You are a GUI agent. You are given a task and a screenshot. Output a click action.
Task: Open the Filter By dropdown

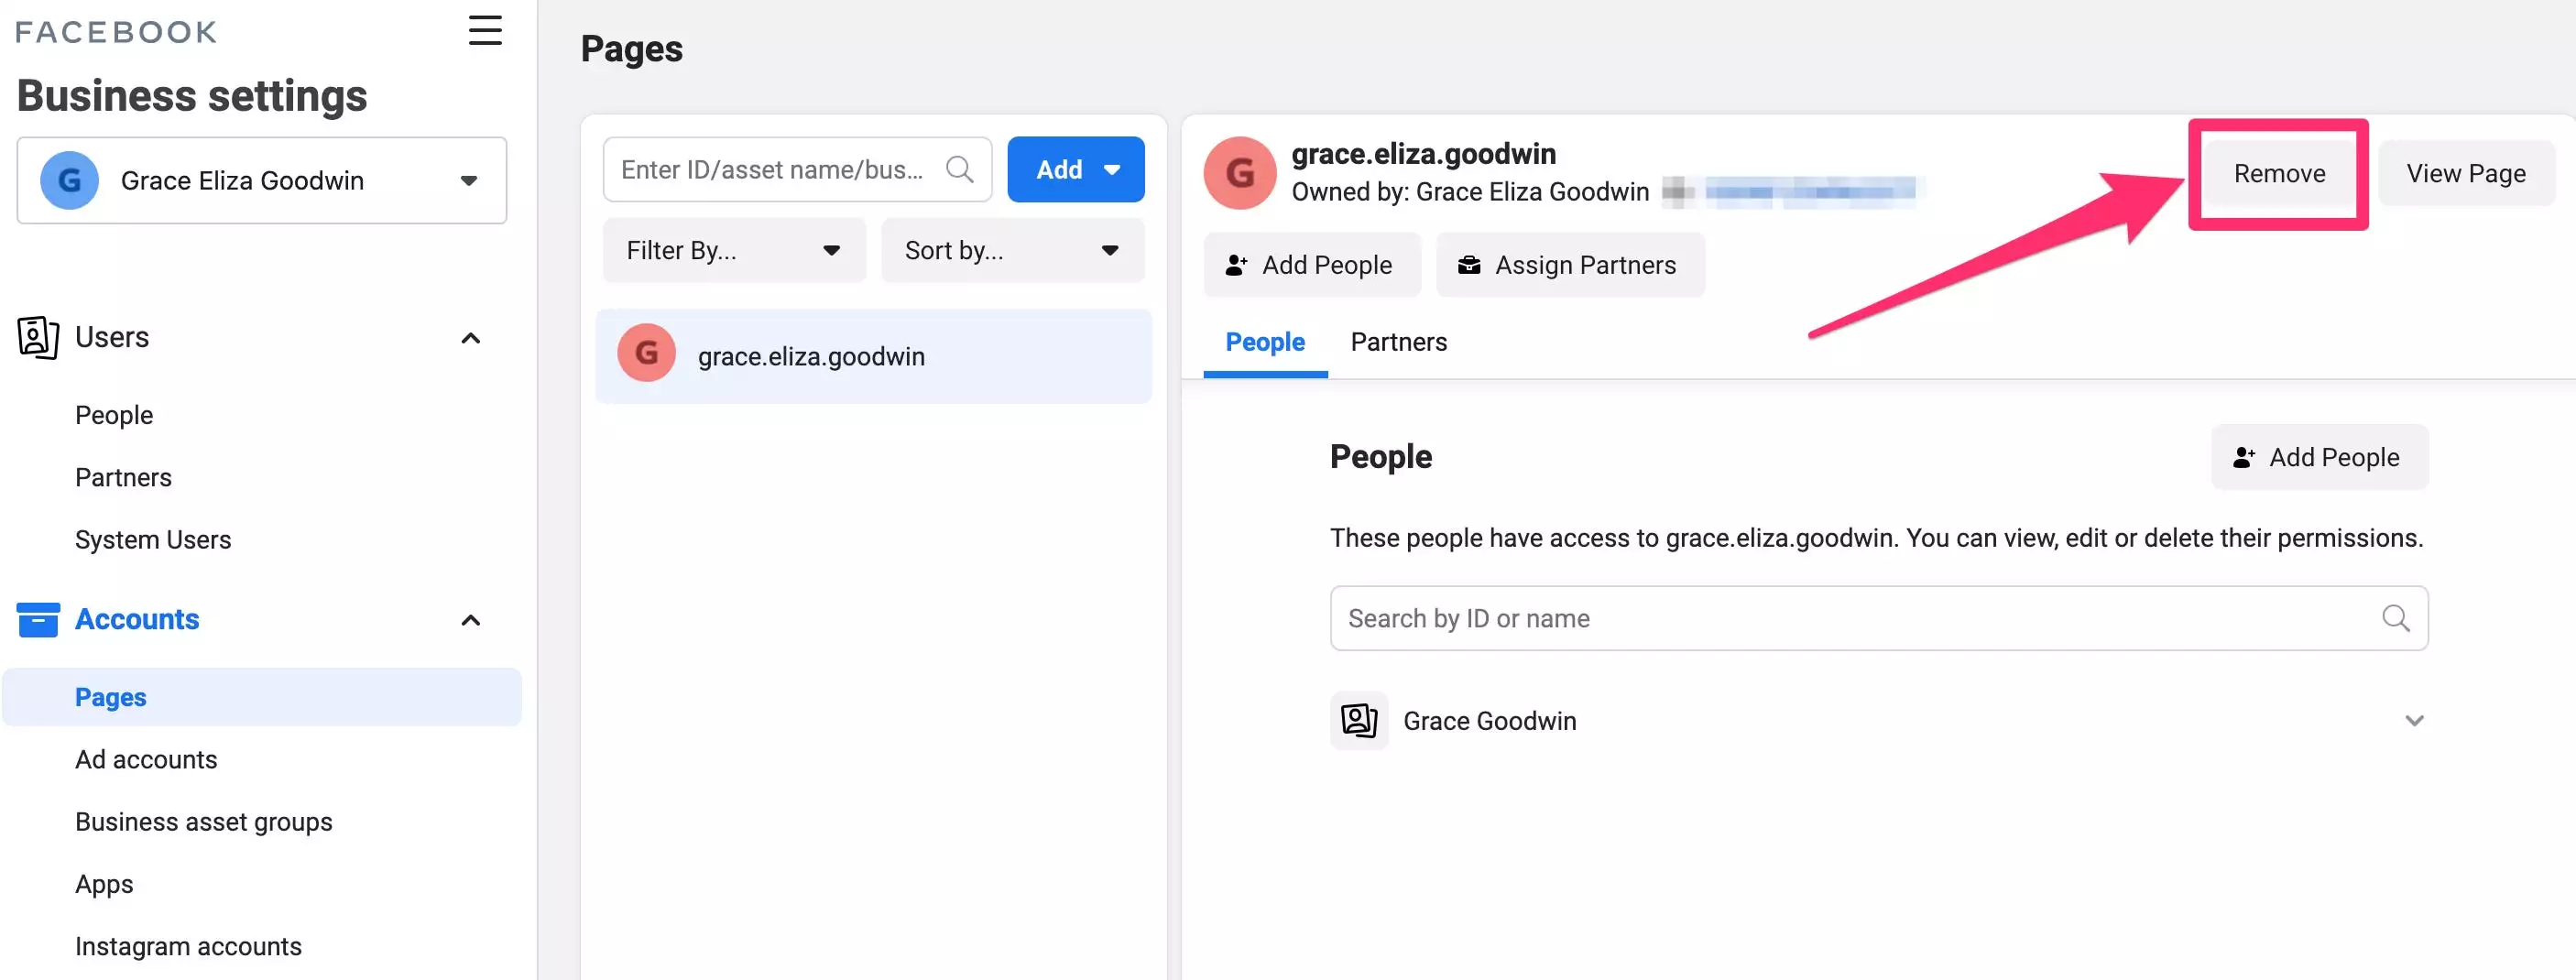(733, 250)
